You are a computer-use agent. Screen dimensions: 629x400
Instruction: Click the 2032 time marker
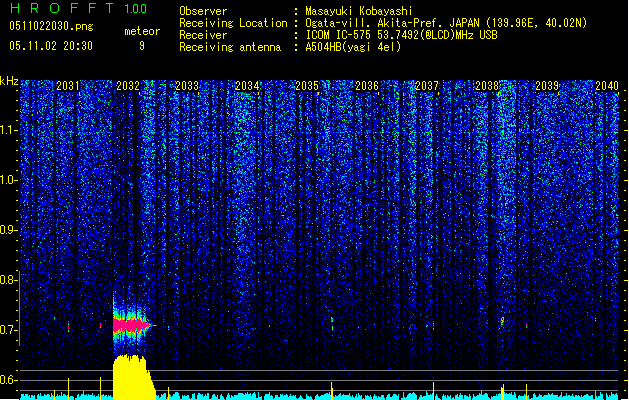coord(128,86)
